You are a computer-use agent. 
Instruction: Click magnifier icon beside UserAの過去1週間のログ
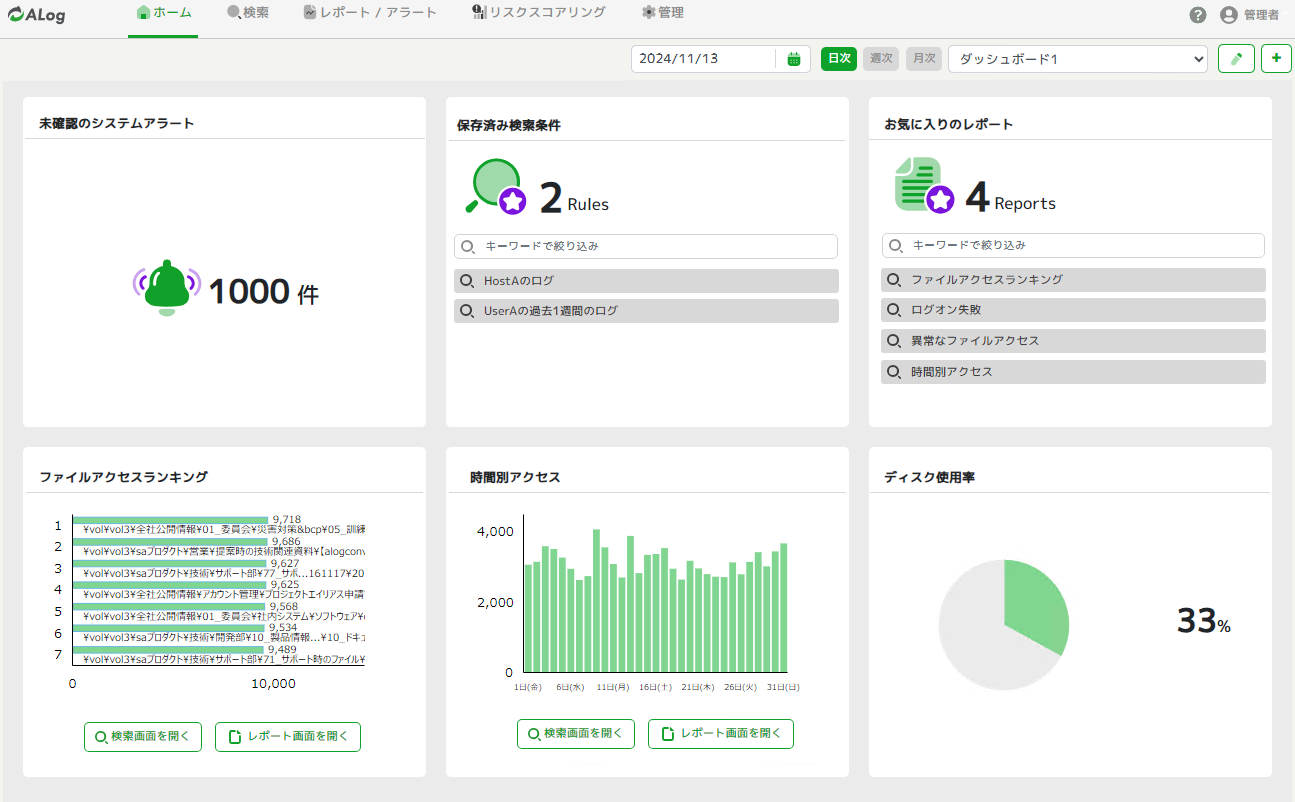point(467,311)
